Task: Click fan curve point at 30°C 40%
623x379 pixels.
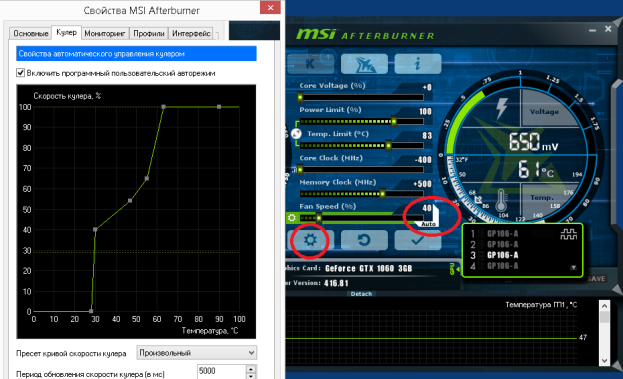Action: point(95,230)
